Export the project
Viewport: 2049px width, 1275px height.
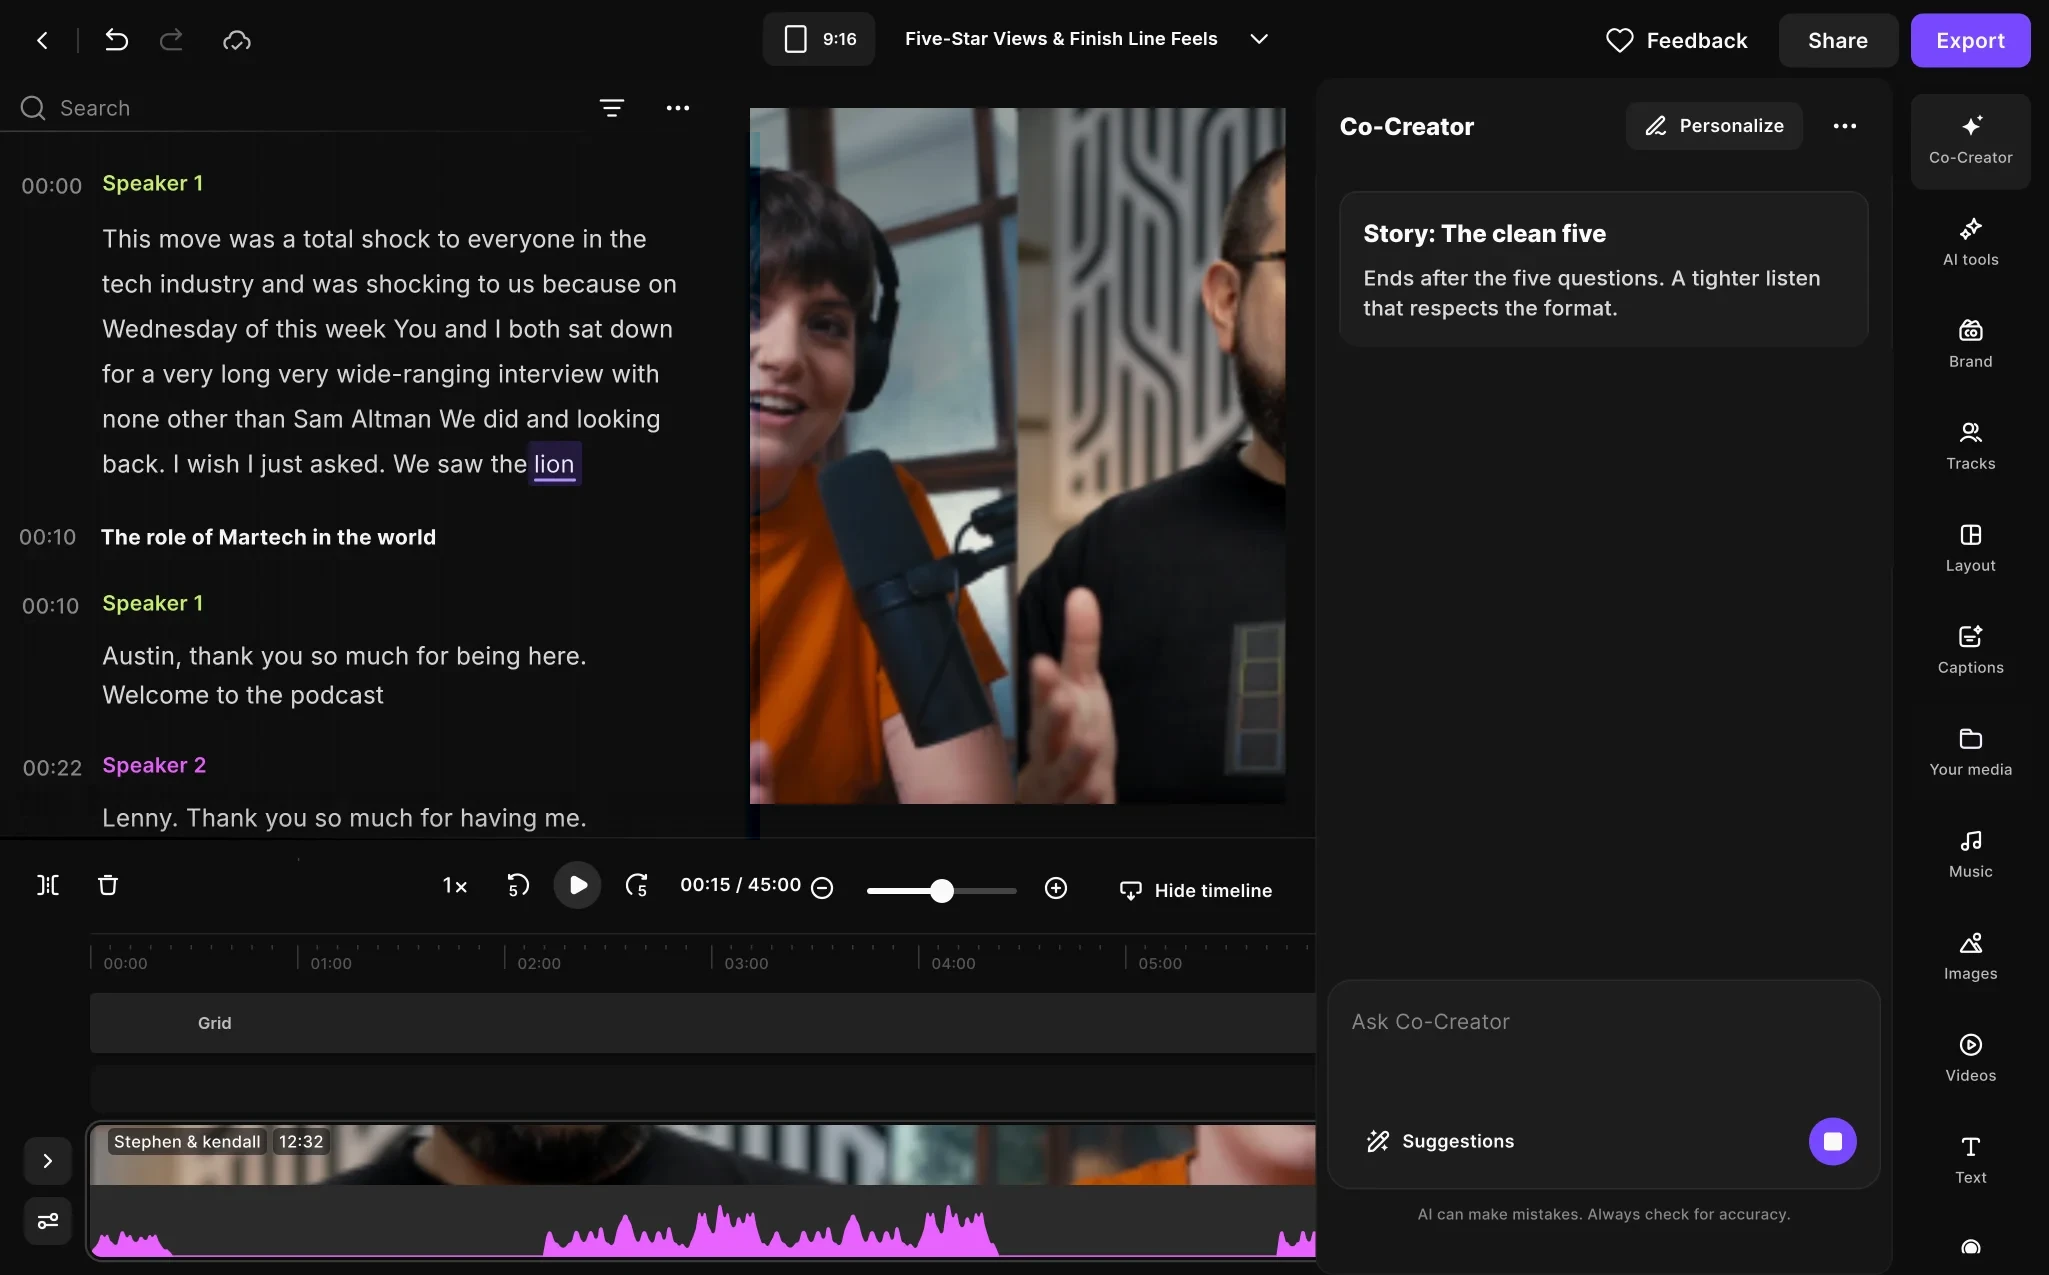1970,40
